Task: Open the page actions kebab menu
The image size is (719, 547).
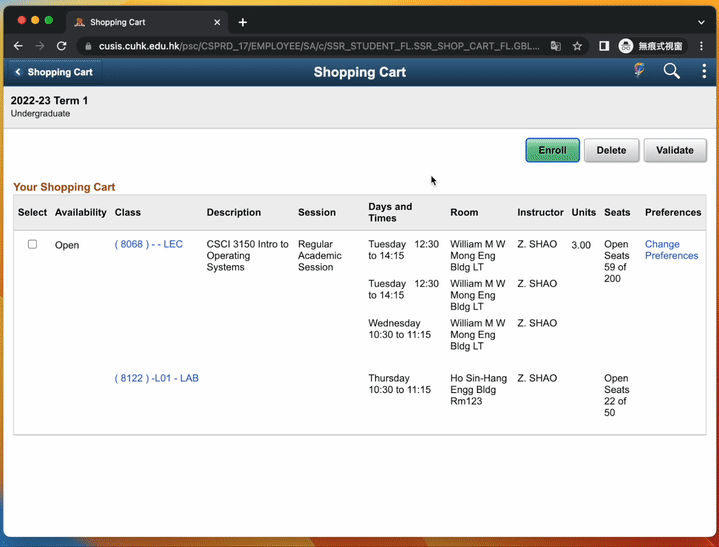Action: pyautogui.click(x=704, y=71)
